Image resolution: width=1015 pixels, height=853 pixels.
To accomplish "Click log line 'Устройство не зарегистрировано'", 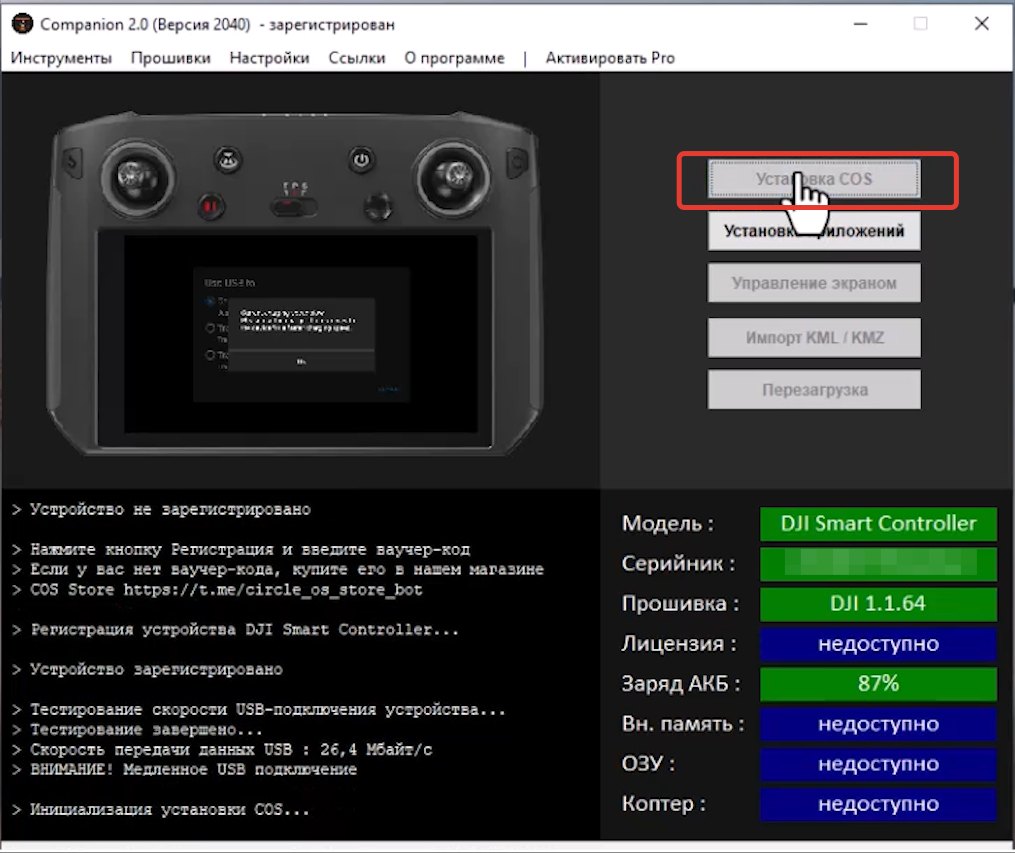I will pos(161,510).
